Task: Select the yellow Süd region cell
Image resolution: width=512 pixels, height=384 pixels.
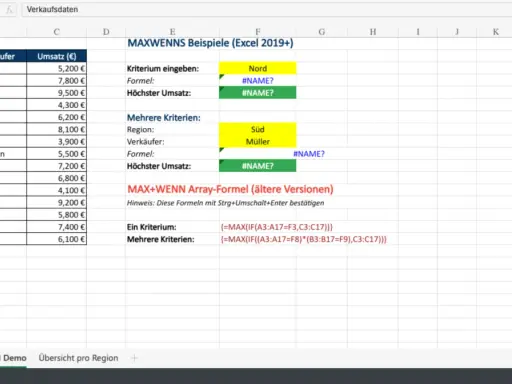Action: tap(258, 129)
